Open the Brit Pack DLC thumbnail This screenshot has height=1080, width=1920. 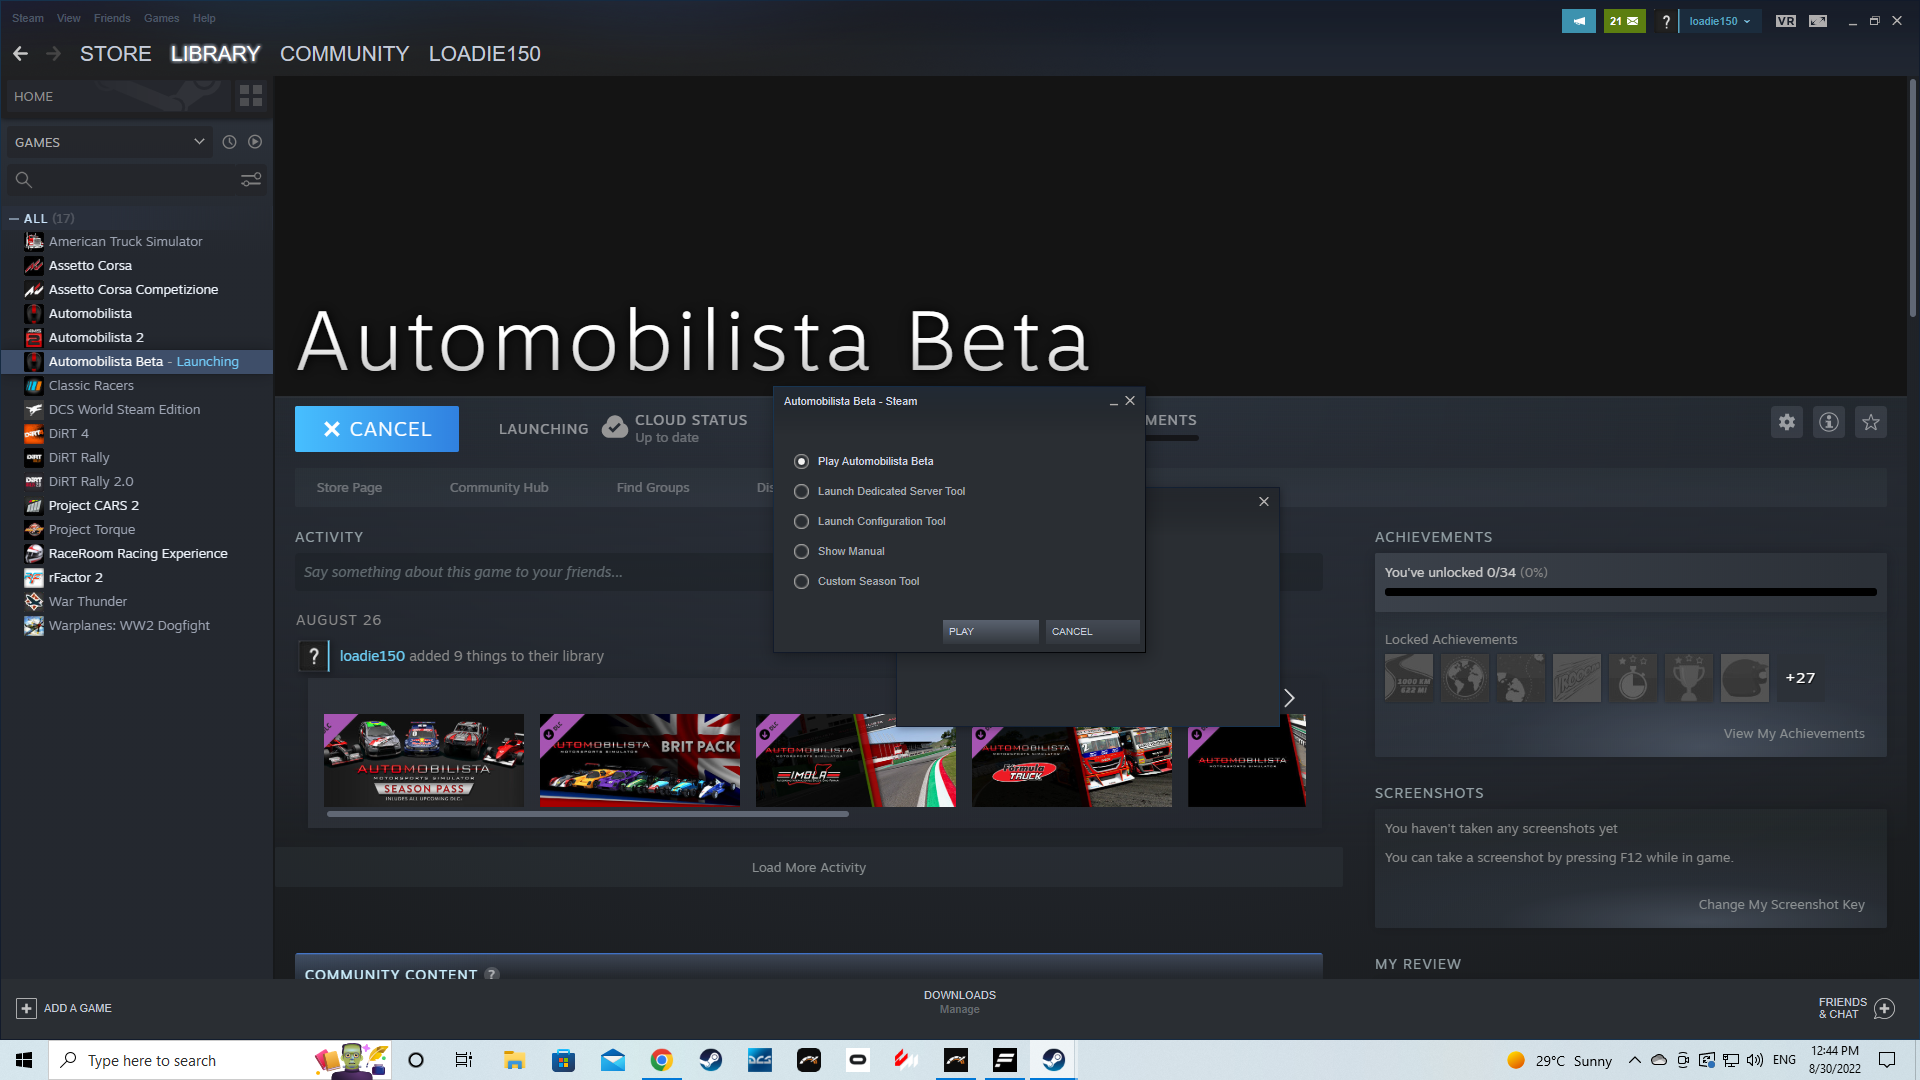[640, 760]
